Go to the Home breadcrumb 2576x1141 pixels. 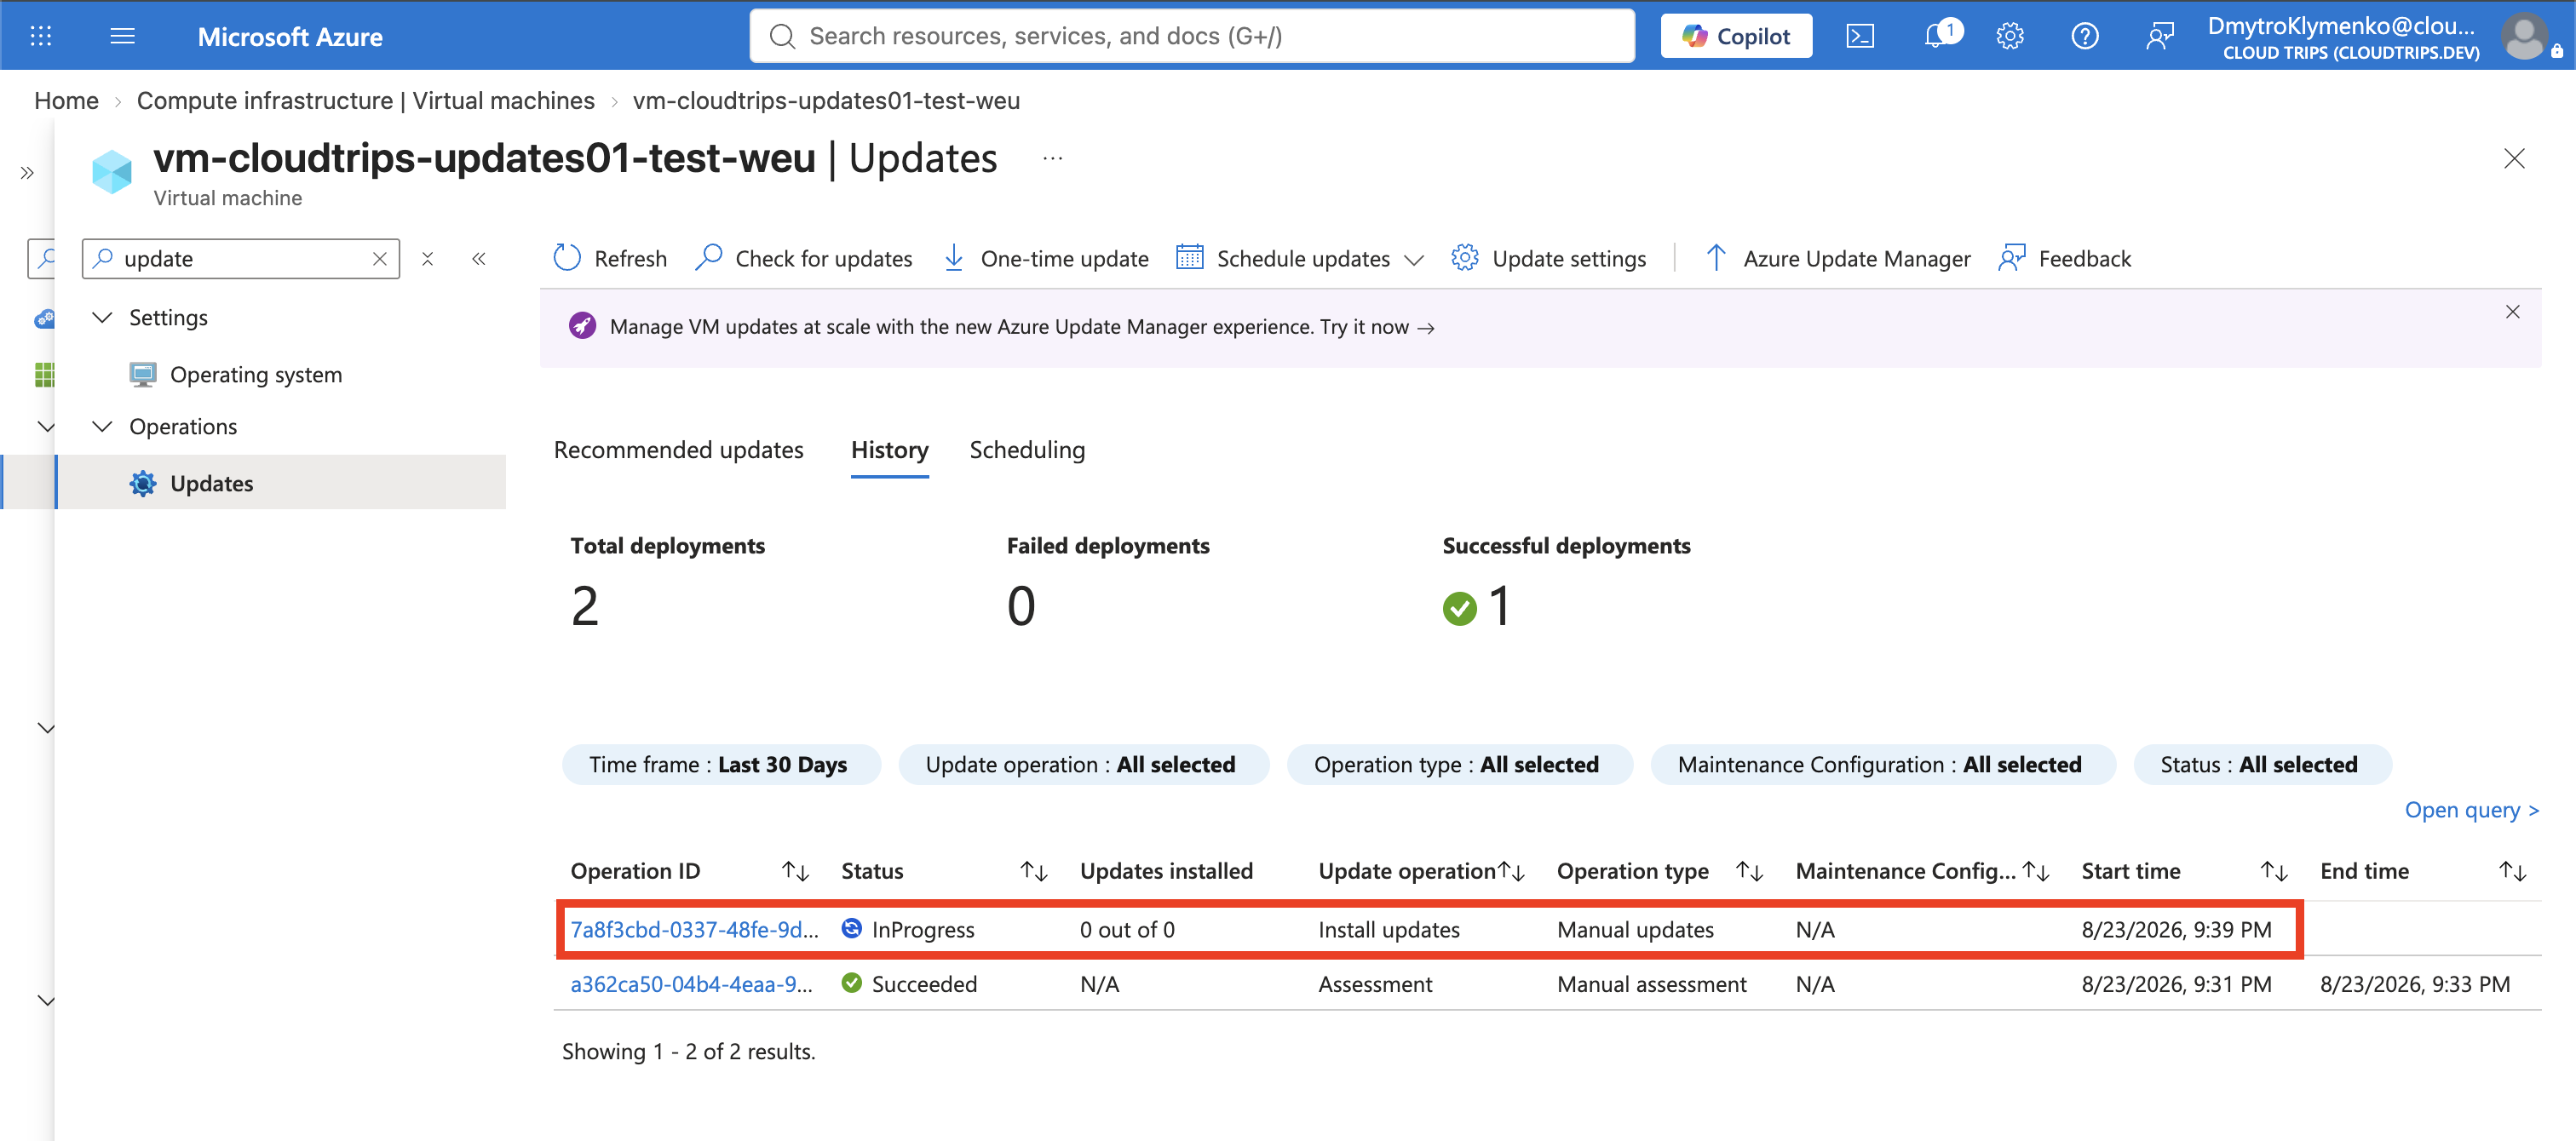[66, 101]
